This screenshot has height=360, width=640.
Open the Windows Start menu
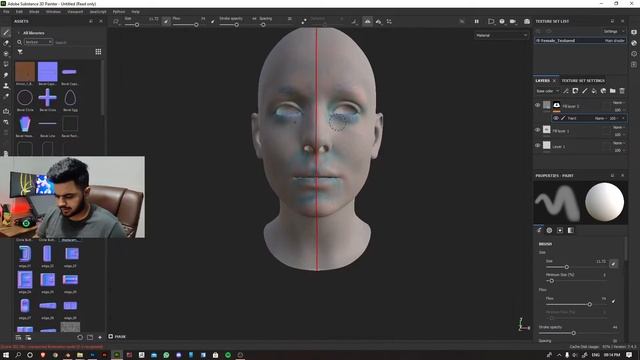[6, 355]
